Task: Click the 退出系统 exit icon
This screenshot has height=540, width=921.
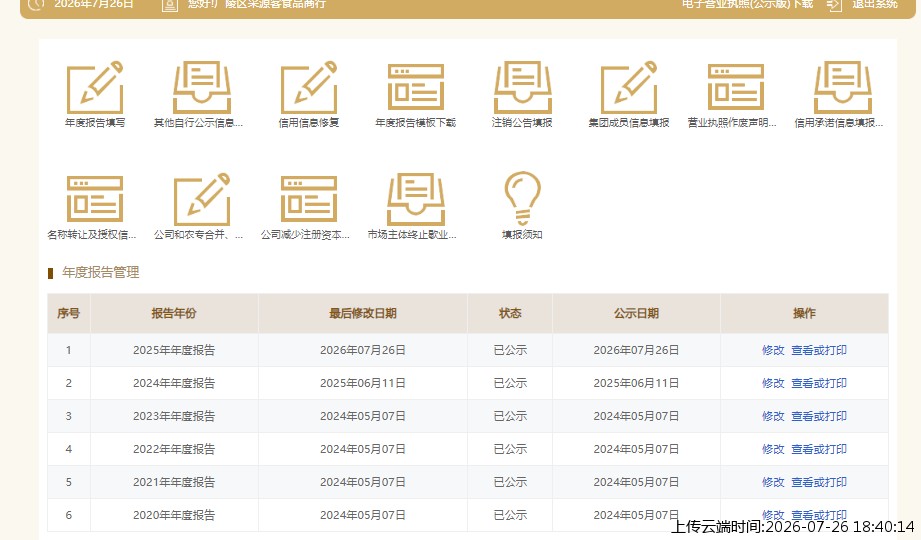Action: point(833,5)
